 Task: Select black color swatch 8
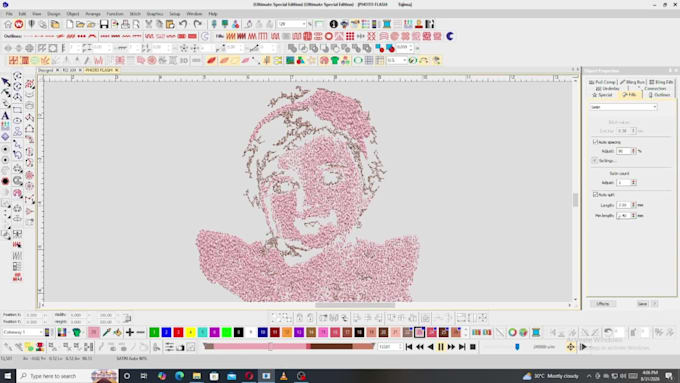point(239,332)
